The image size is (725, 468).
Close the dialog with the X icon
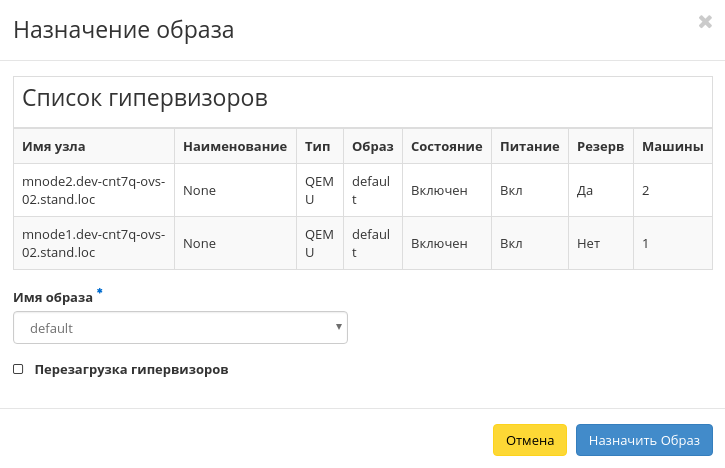(x=705, y=22)
